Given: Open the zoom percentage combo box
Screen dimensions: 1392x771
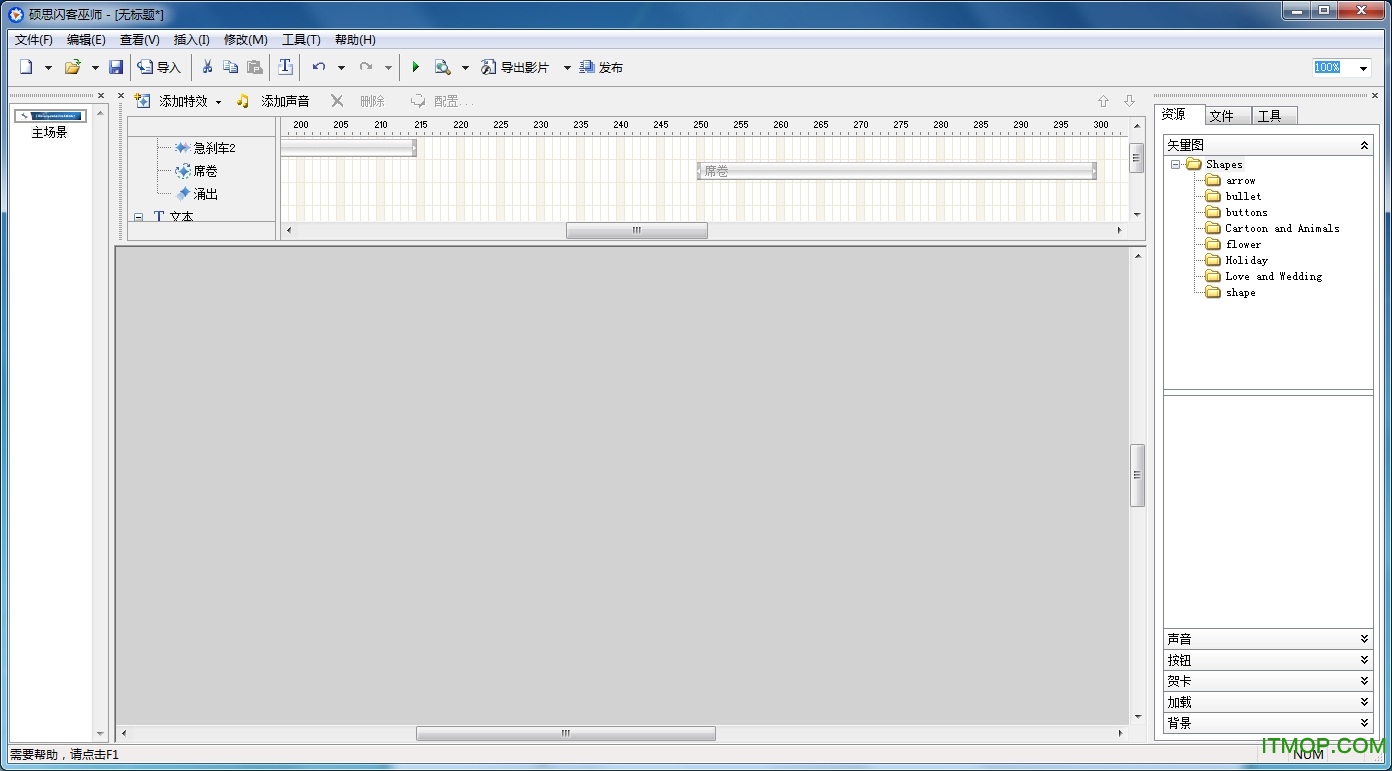Looking at the screenshot, I should (x=1364, y=68).
